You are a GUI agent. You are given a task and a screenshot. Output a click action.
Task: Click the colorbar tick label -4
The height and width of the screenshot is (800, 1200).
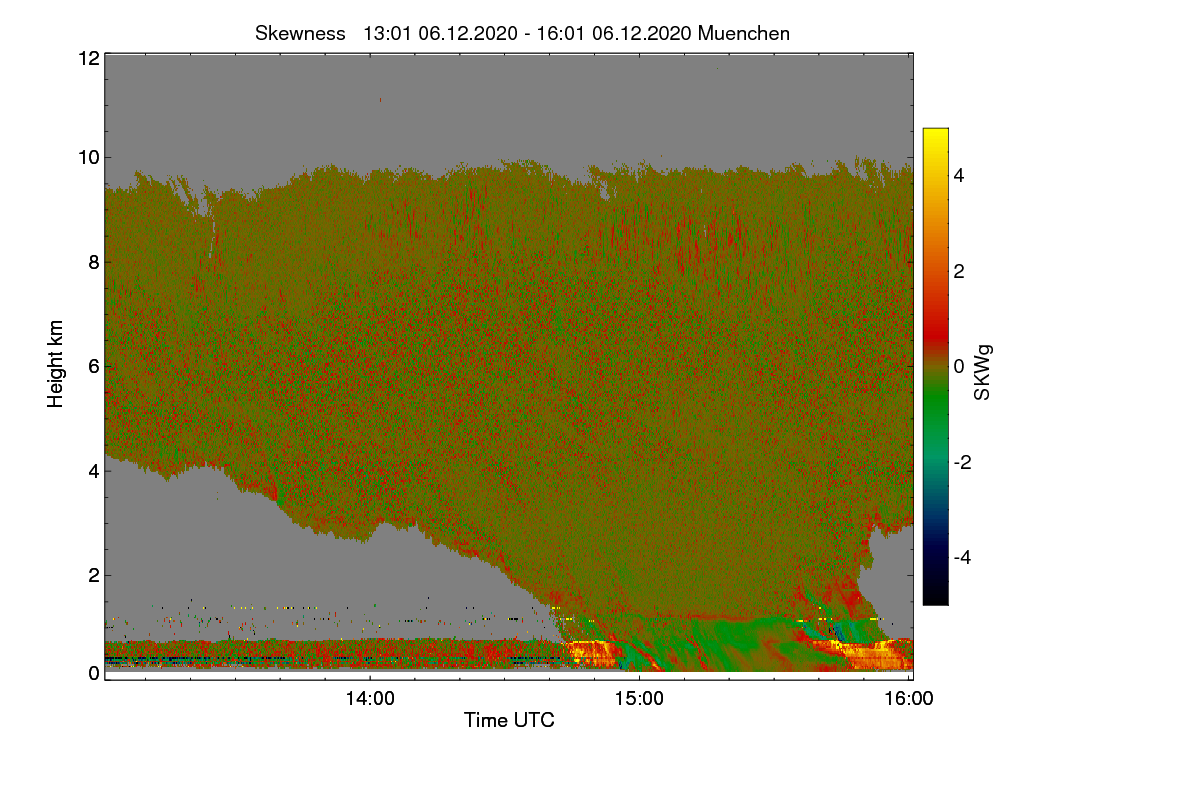coord(964,557)
